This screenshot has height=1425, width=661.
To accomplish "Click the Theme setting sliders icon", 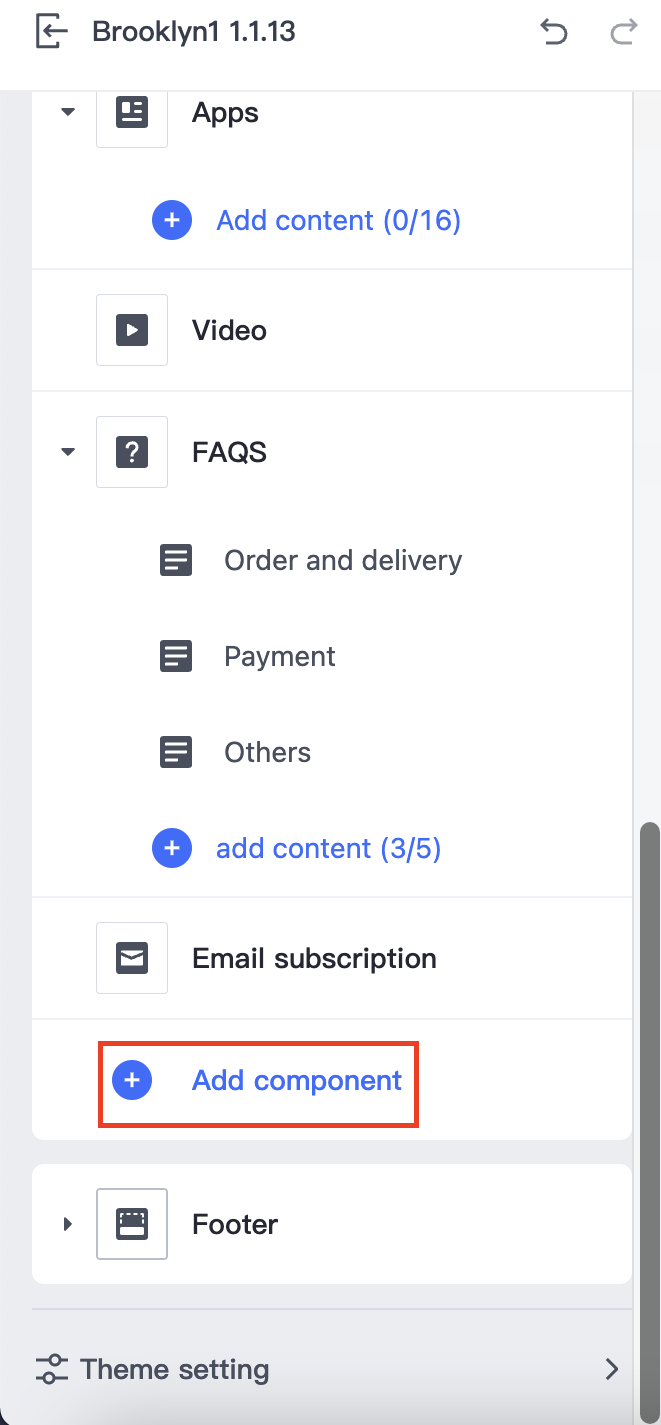I will (51, 1369).
